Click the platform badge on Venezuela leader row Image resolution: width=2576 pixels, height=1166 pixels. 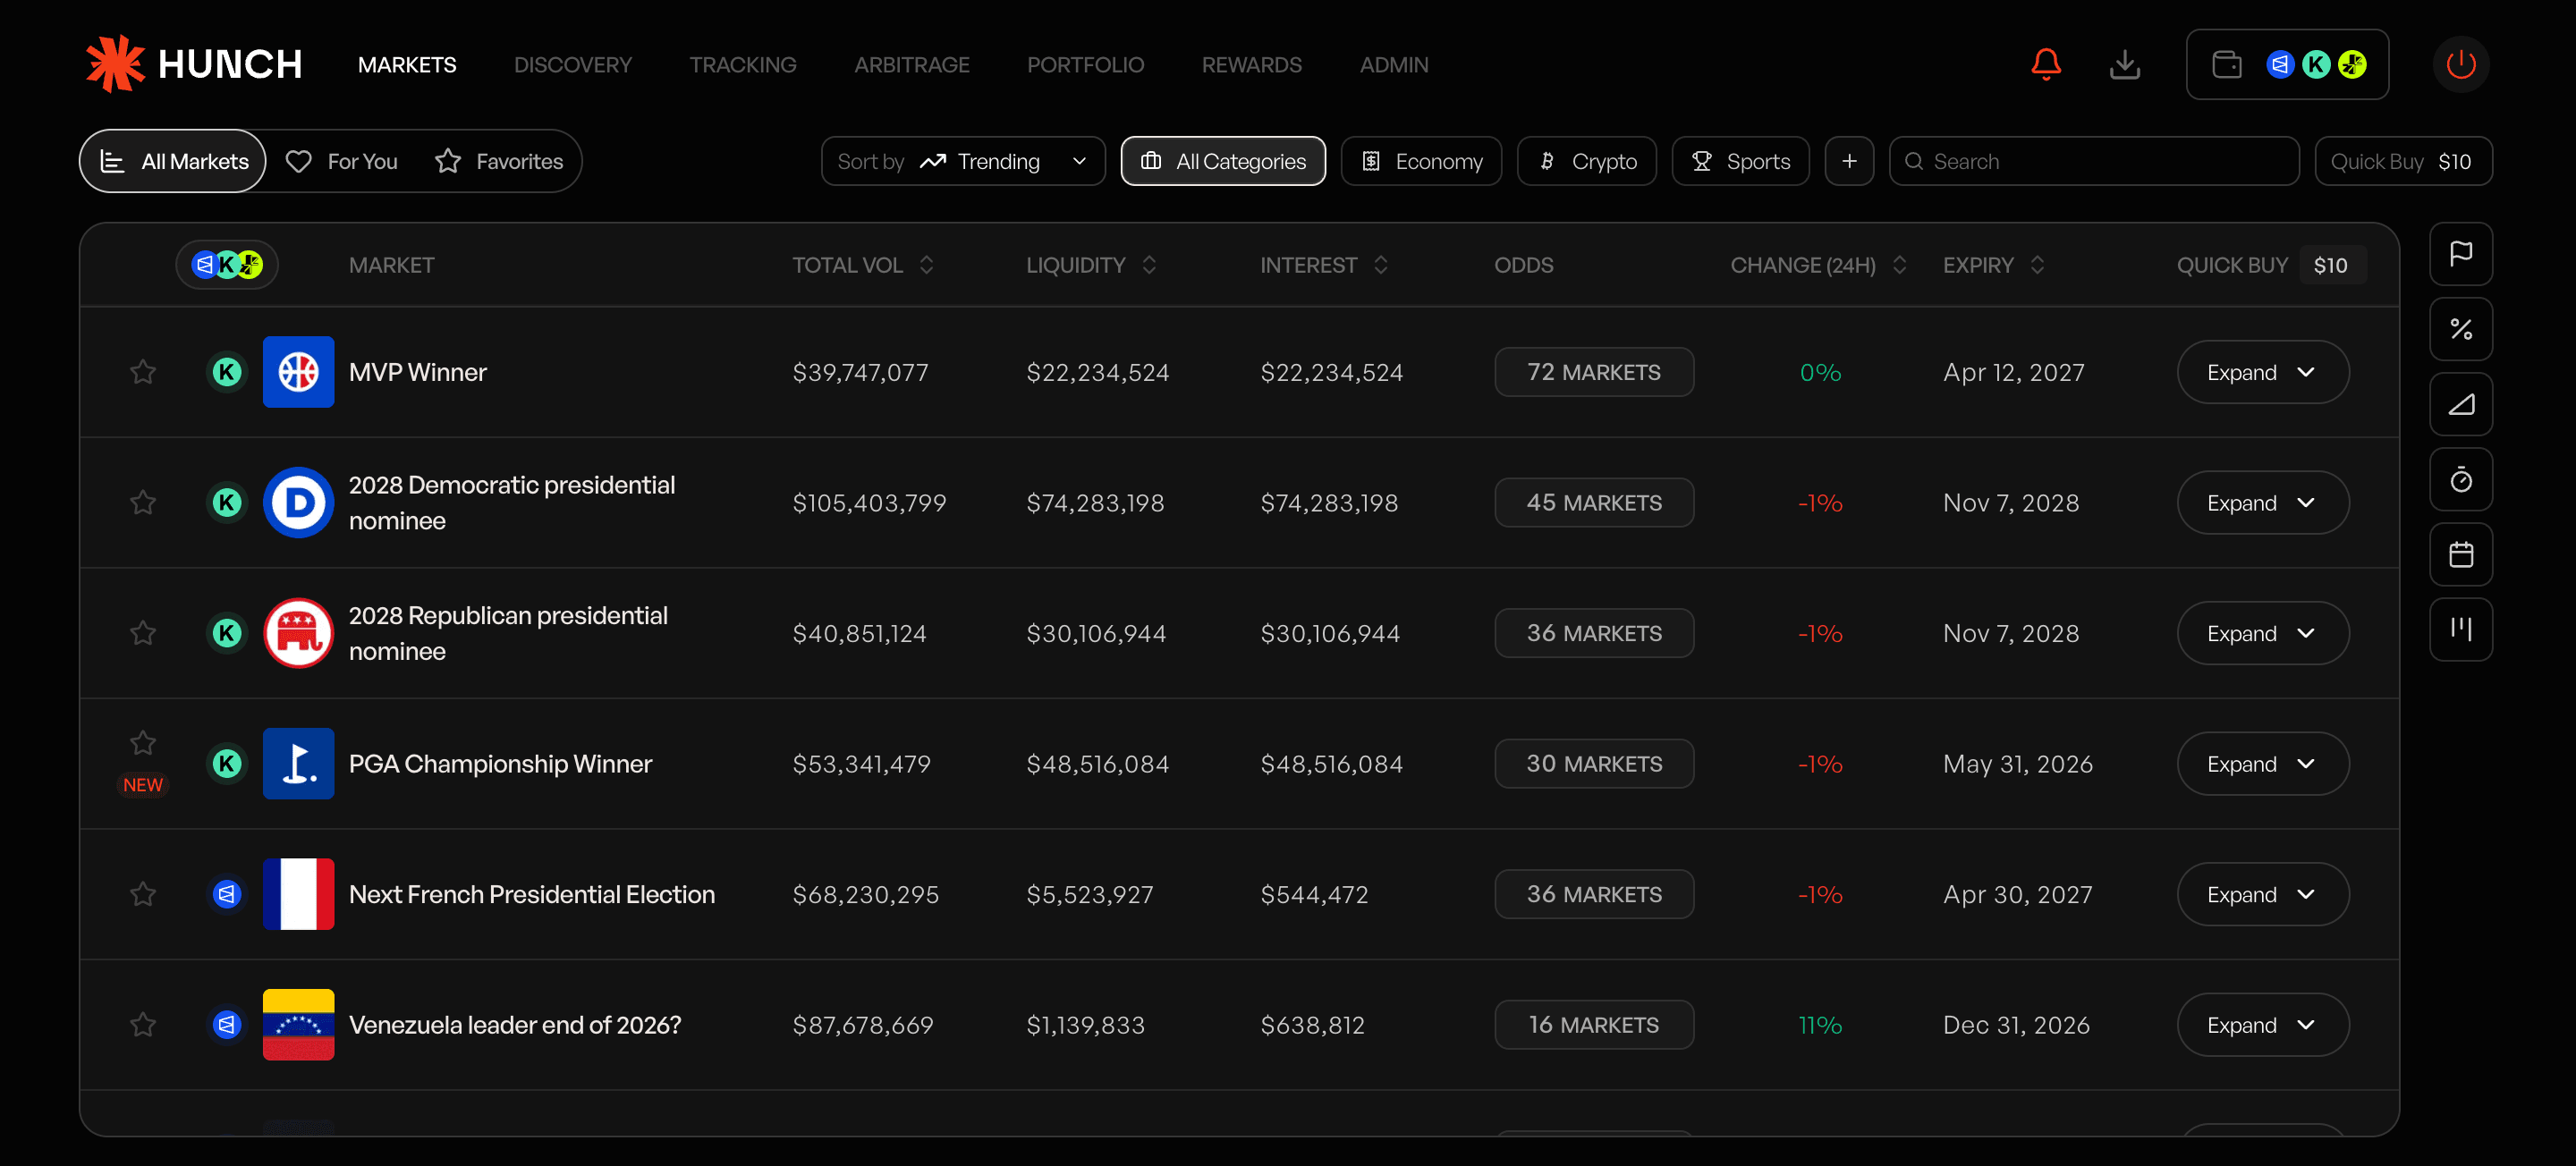[x=227, y=1024]
